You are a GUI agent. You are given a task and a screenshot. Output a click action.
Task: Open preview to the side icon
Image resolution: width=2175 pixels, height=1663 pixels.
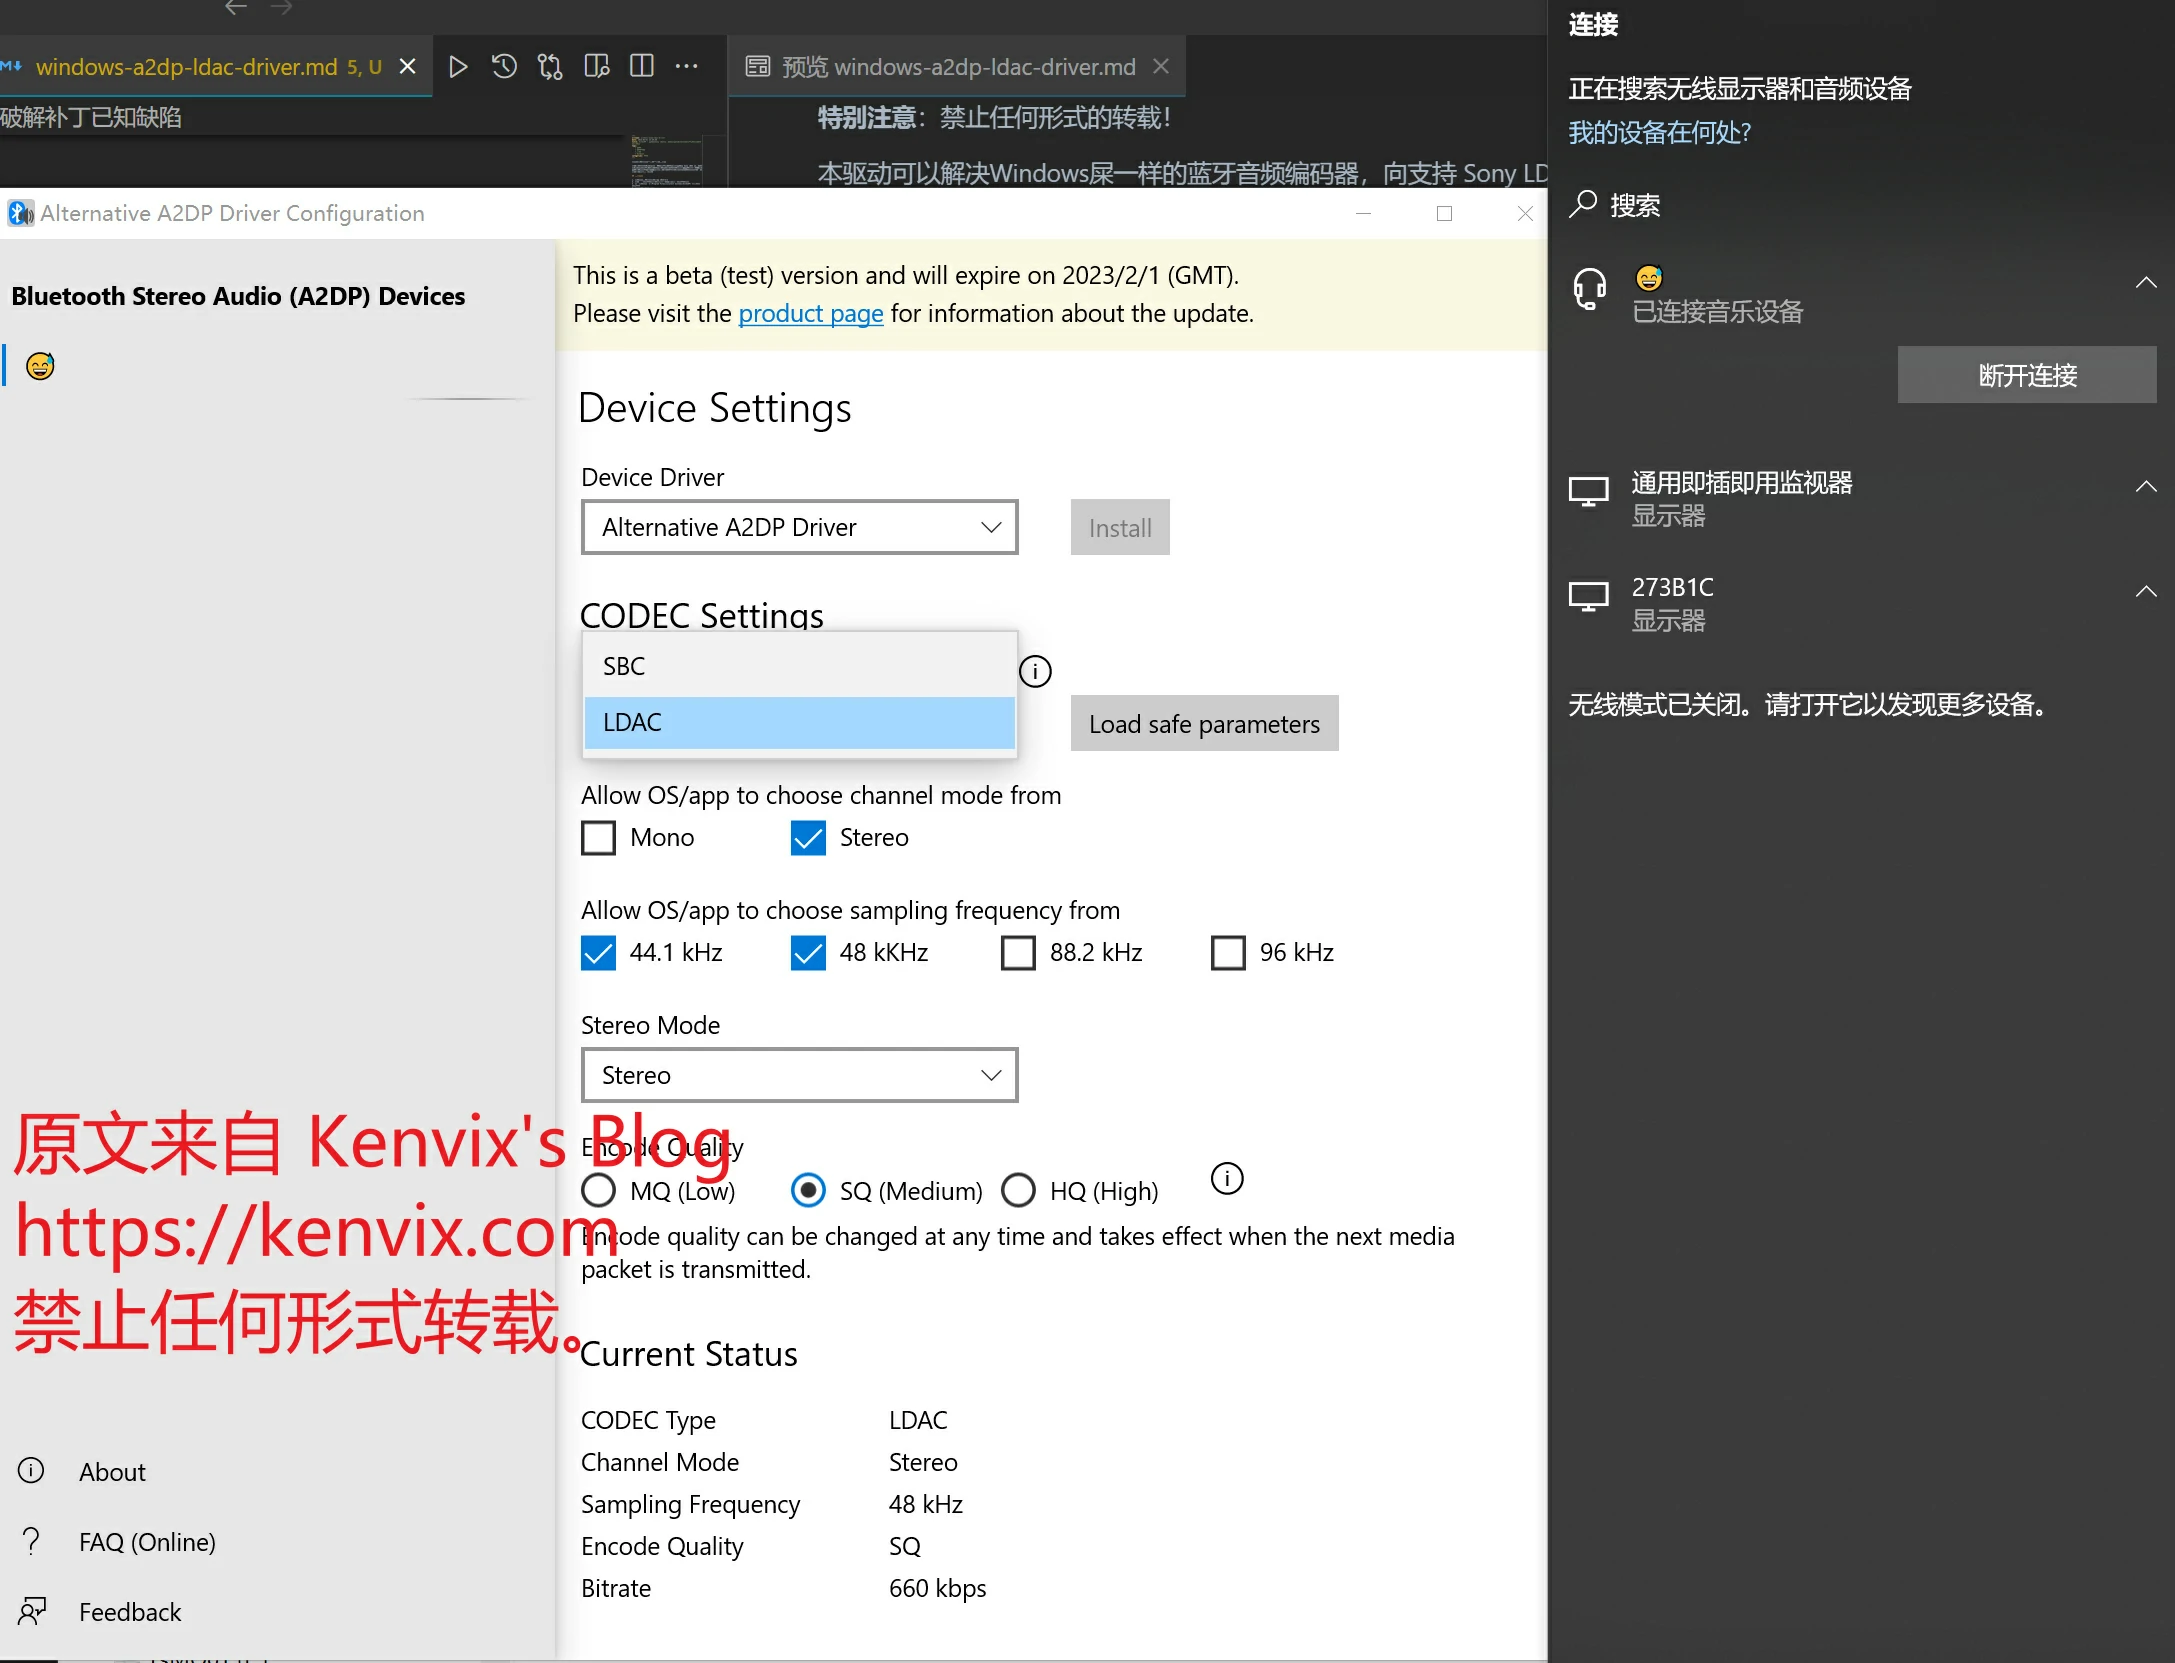coord(597,67)
